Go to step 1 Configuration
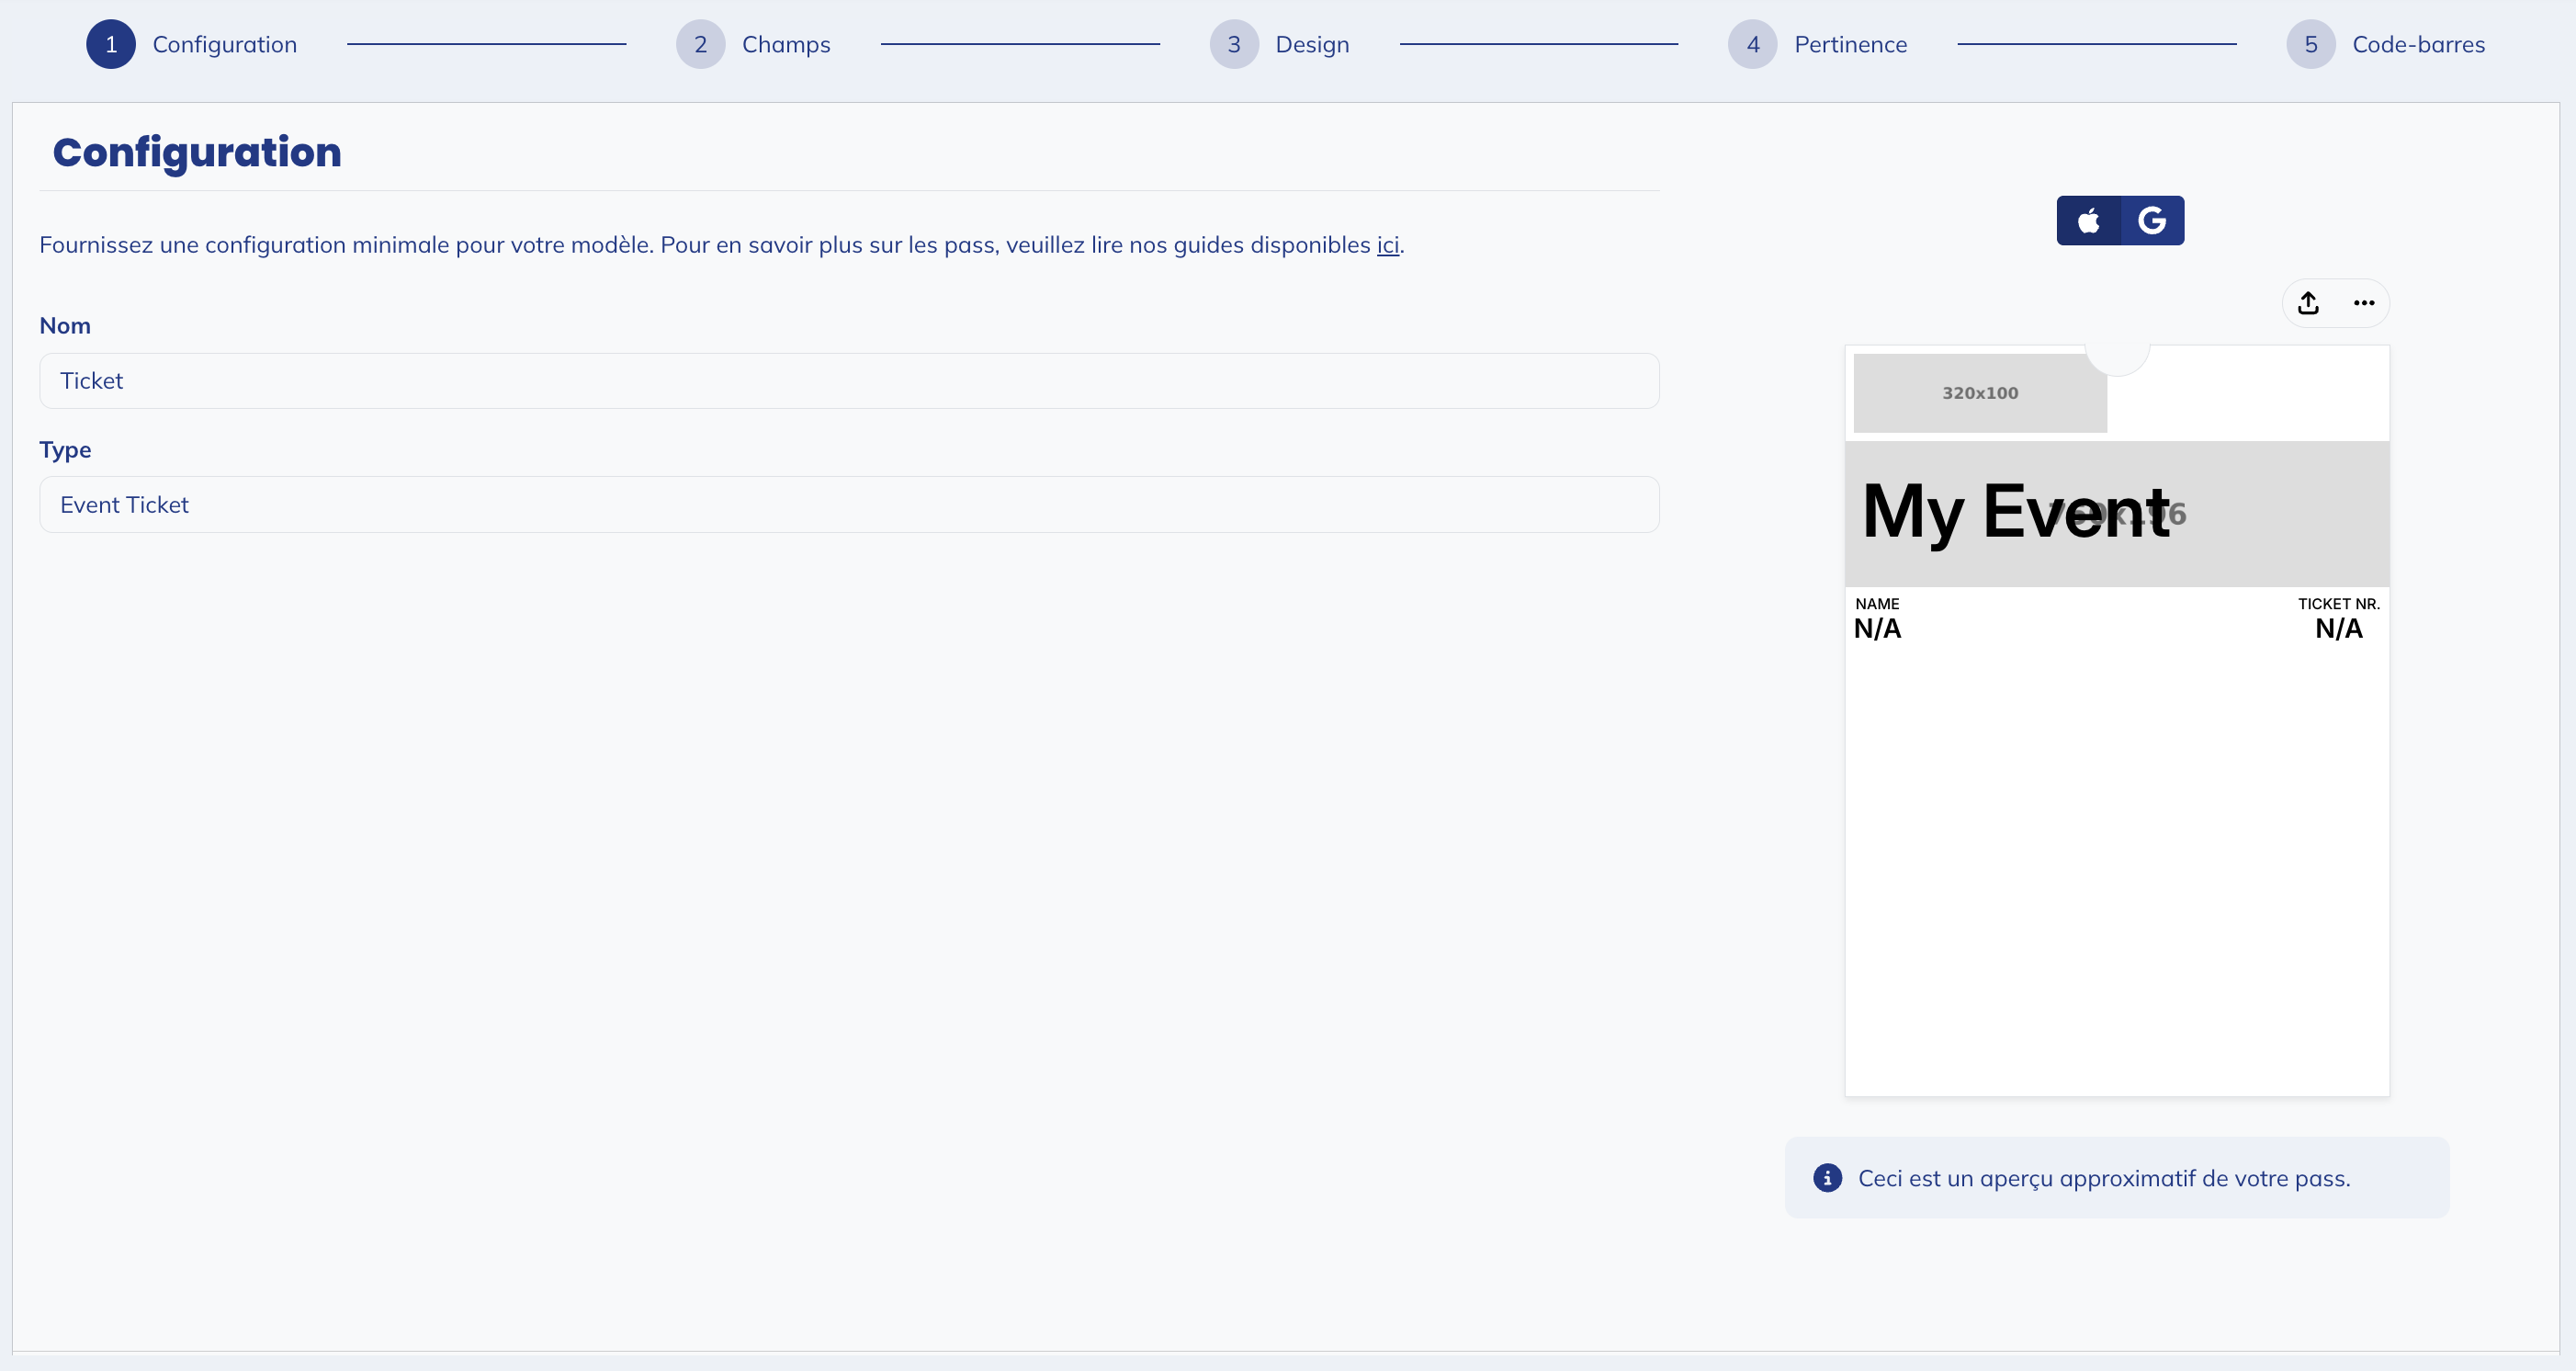Screen dimensions: 2576x1371 192,44
